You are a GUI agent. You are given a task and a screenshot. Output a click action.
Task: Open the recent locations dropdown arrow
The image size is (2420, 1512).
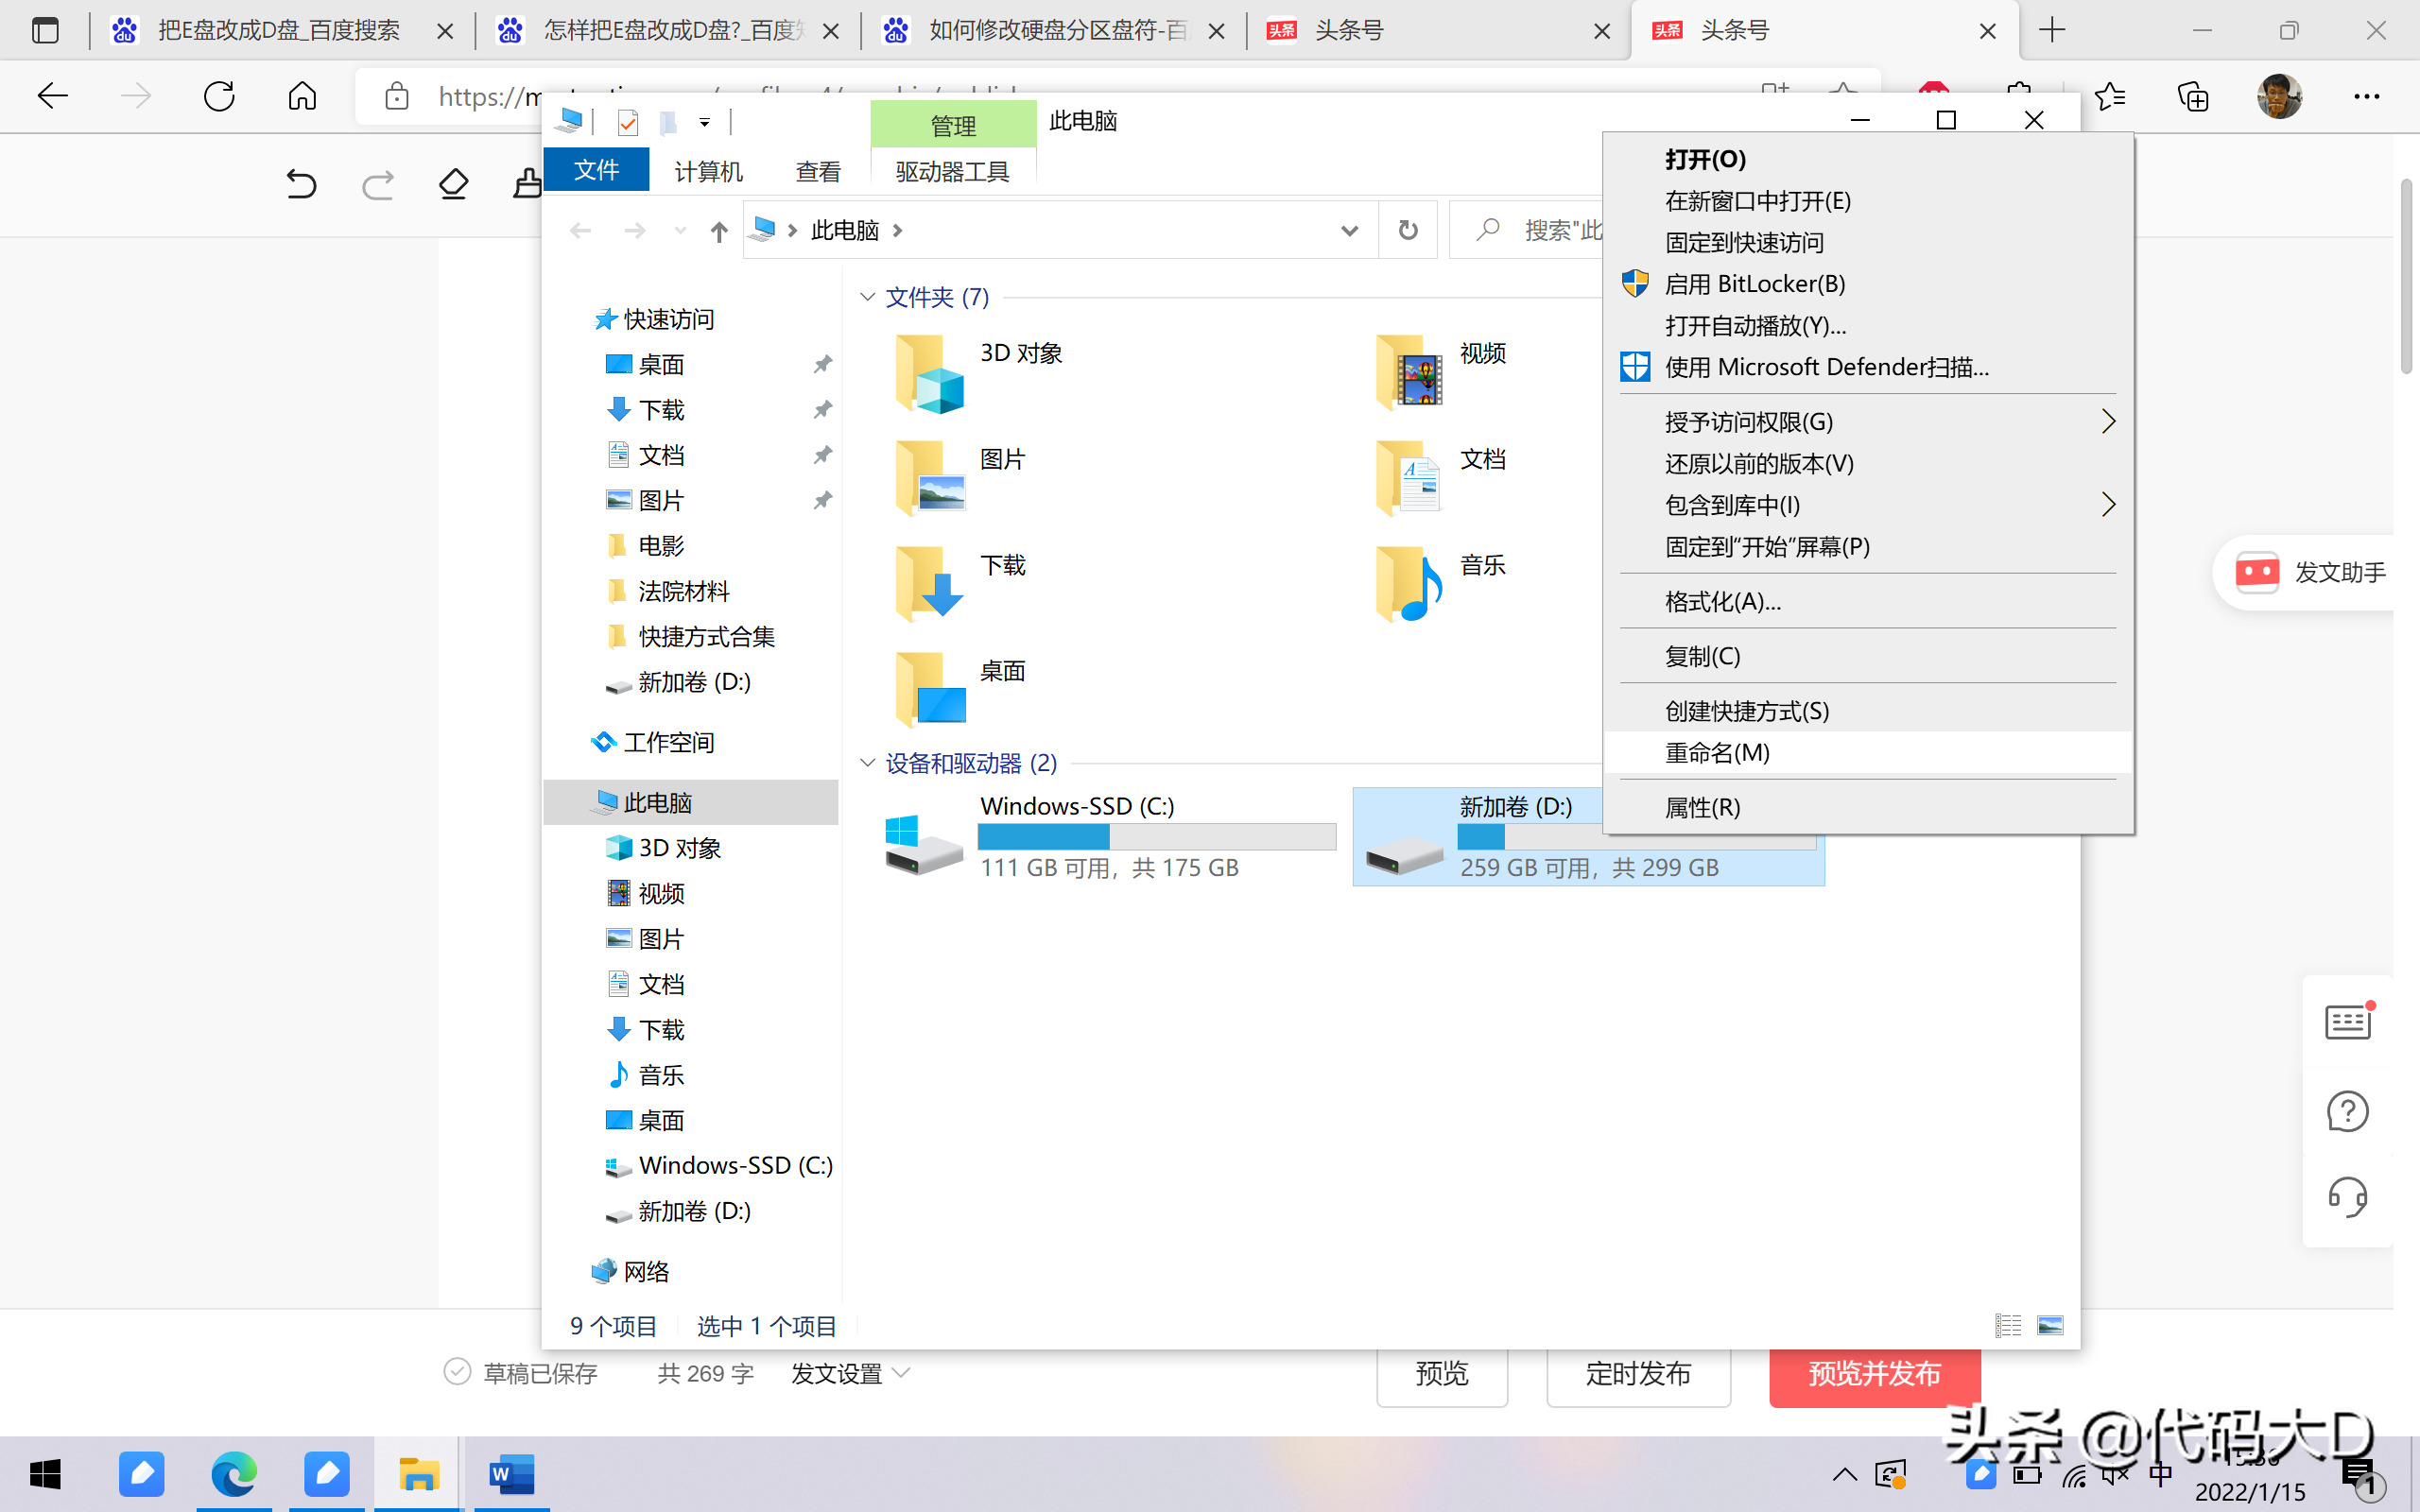[x=680, y=231]
